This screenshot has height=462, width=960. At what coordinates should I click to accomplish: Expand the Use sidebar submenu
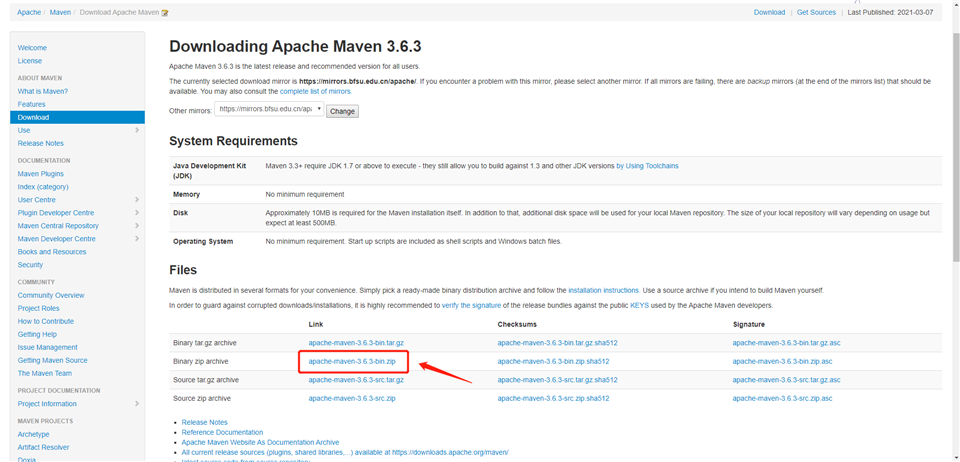tap(137, 130)
